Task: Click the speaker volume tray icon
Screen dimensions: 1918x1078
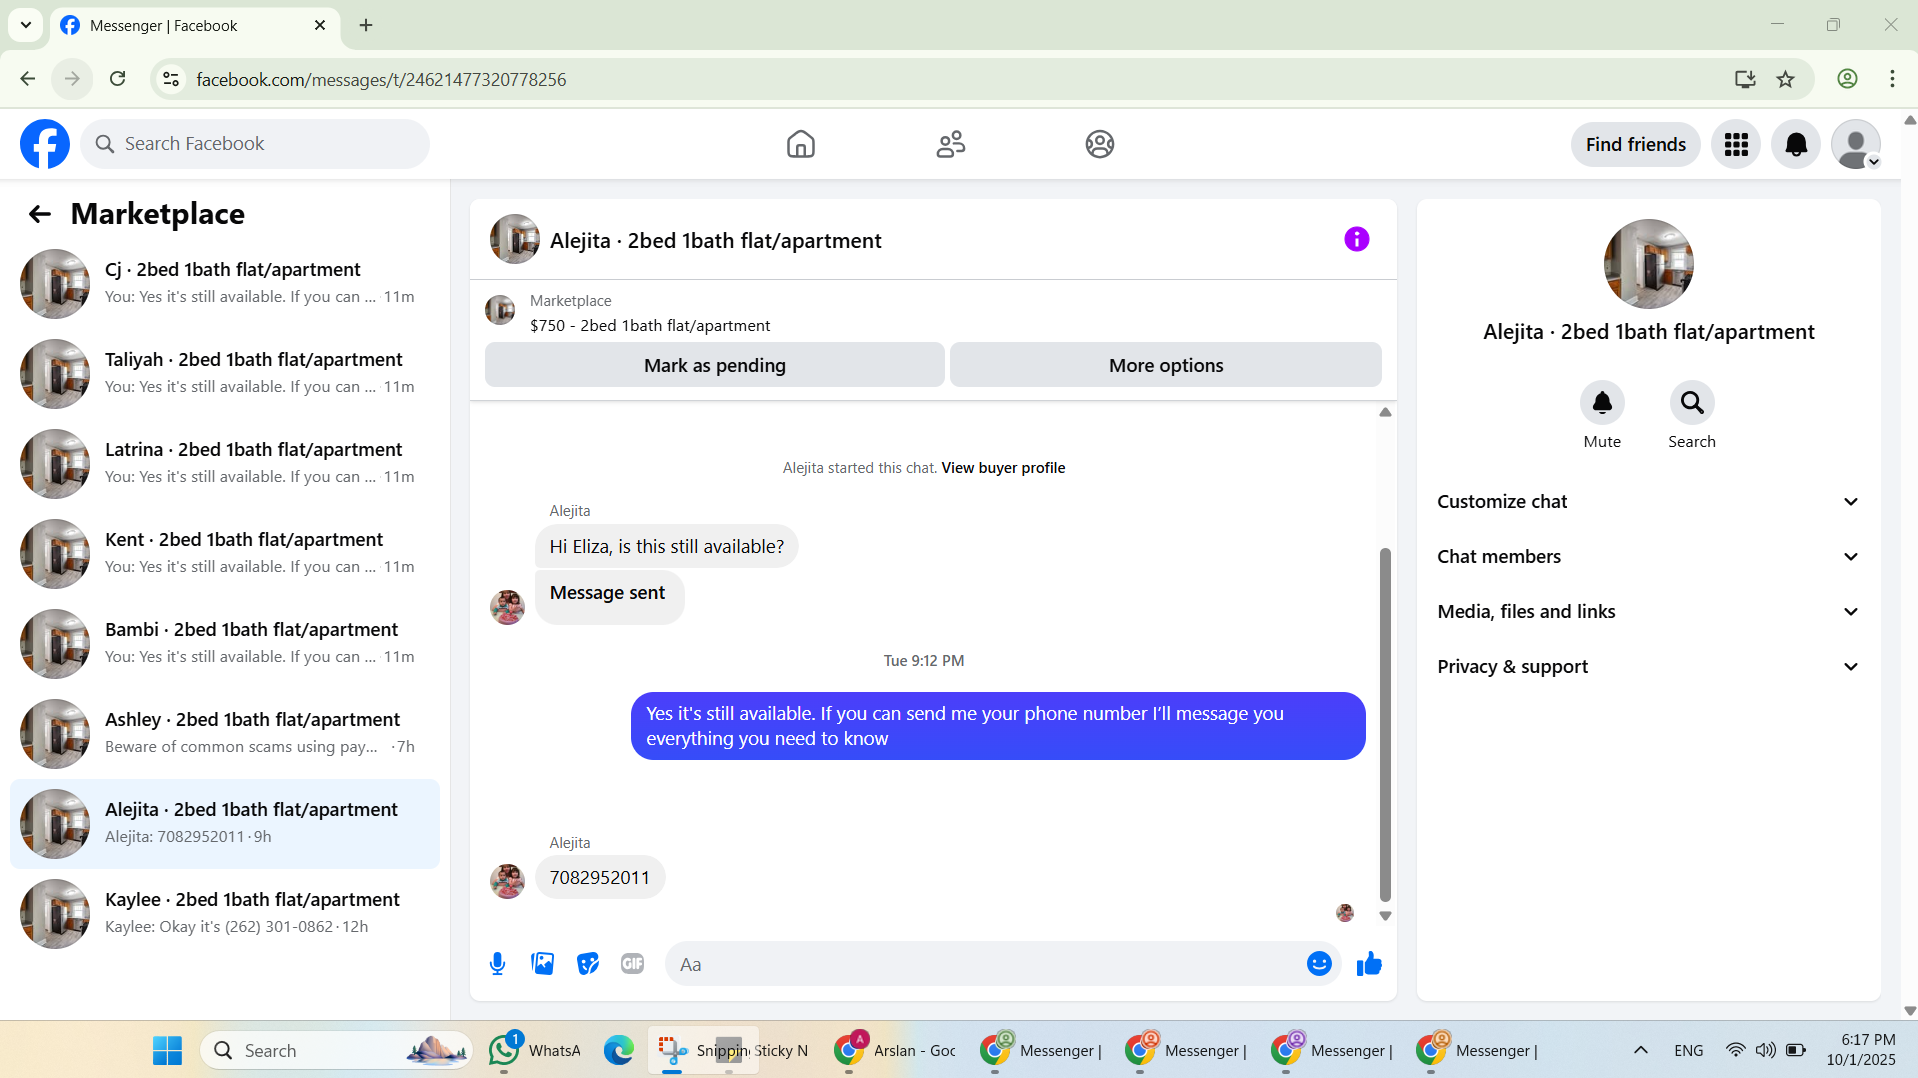Action: [x=1766, y=1050]
